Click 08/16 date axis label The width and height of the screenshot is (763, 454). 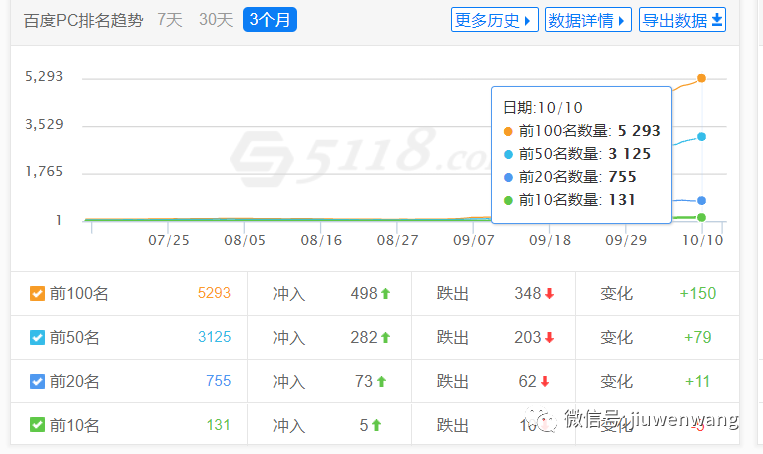[321, 240]
